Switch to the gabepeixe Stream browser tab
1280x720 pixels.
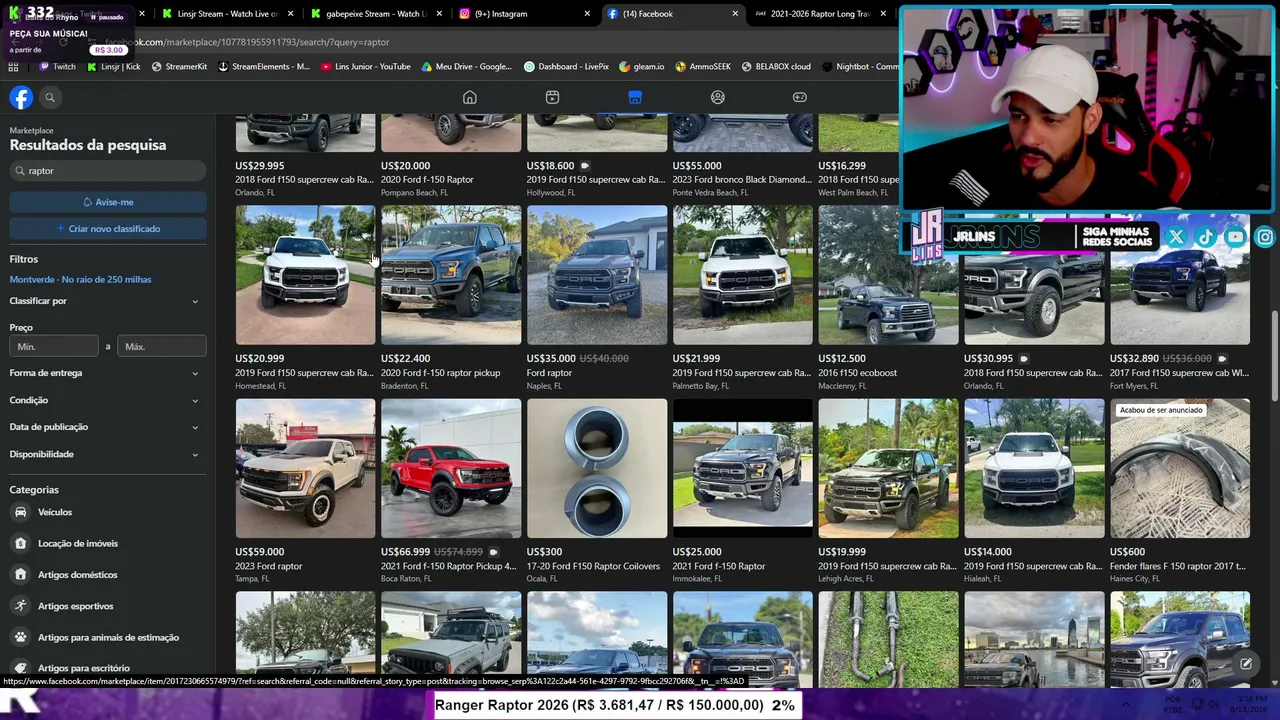375,14
